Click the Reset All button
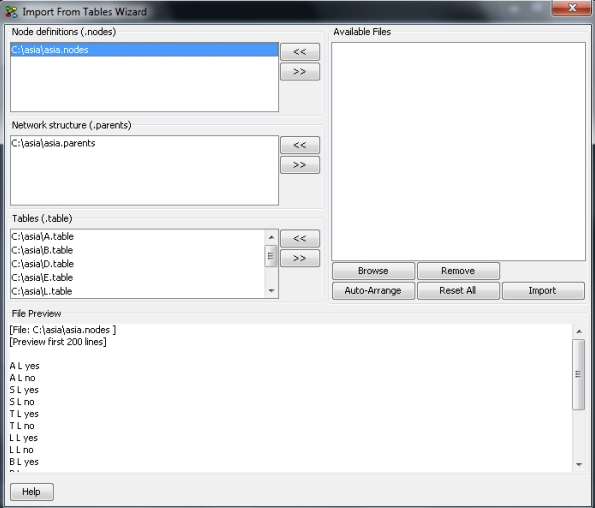 tap(458, 291)
